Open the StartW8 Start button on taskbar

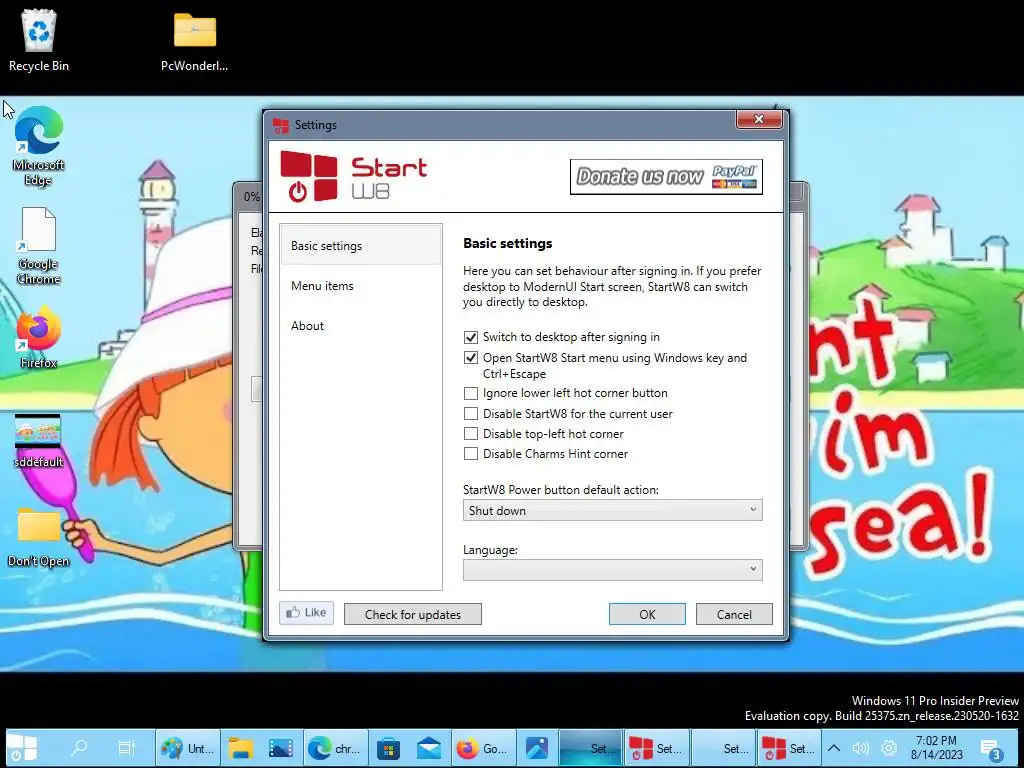point(22,748)
